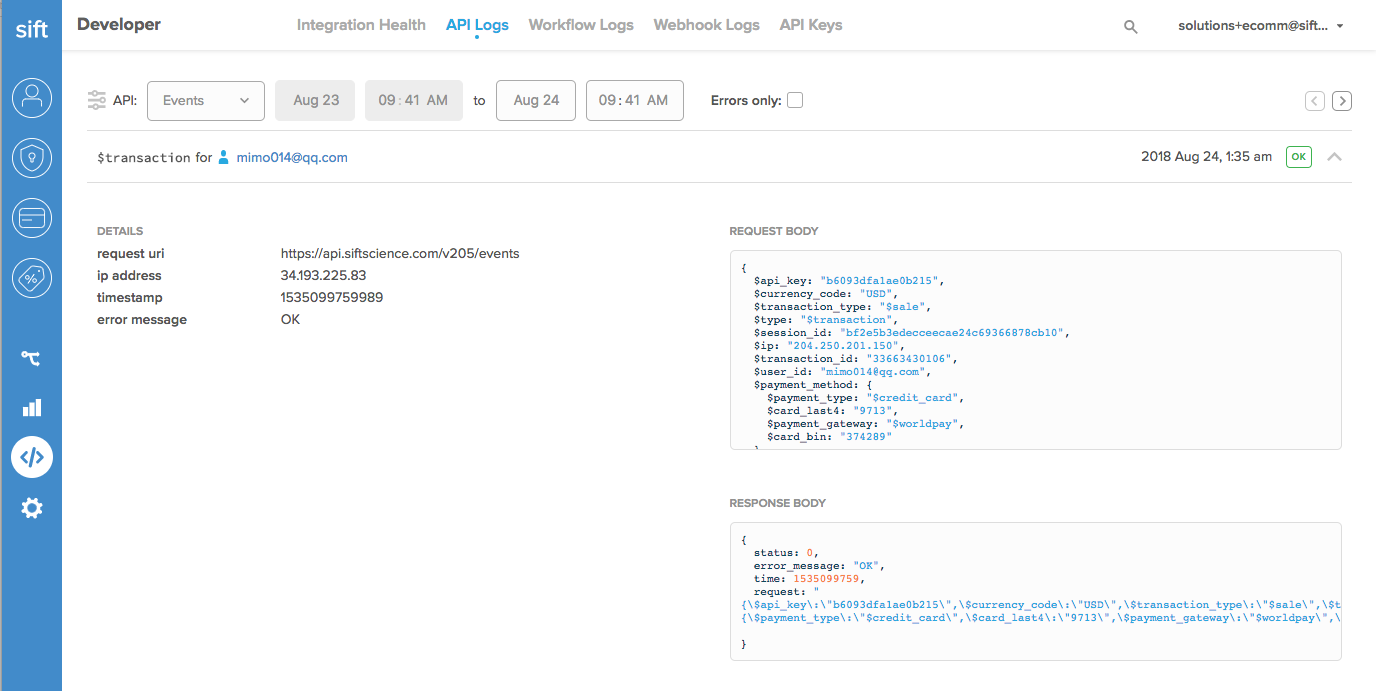Click the 2018 Aug 24, 1:35 am timestamp
Screen dimensions: 1376x691
pos(1206,157)
